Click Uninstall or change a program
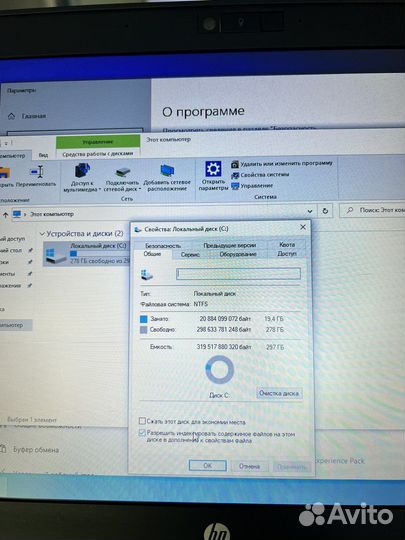The height and width of the screenshot is (540, 405). pos(282,164)
